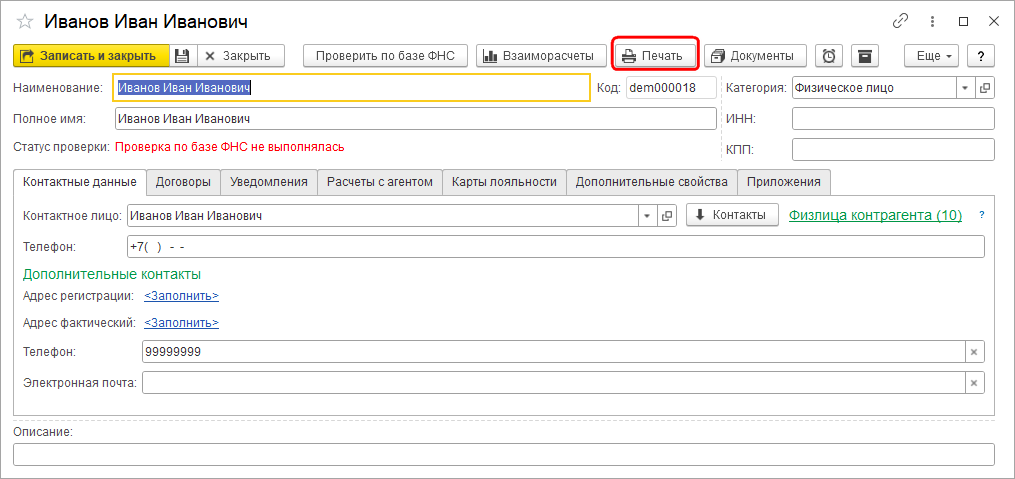Focus the Электронная почта input

(554, 383)
